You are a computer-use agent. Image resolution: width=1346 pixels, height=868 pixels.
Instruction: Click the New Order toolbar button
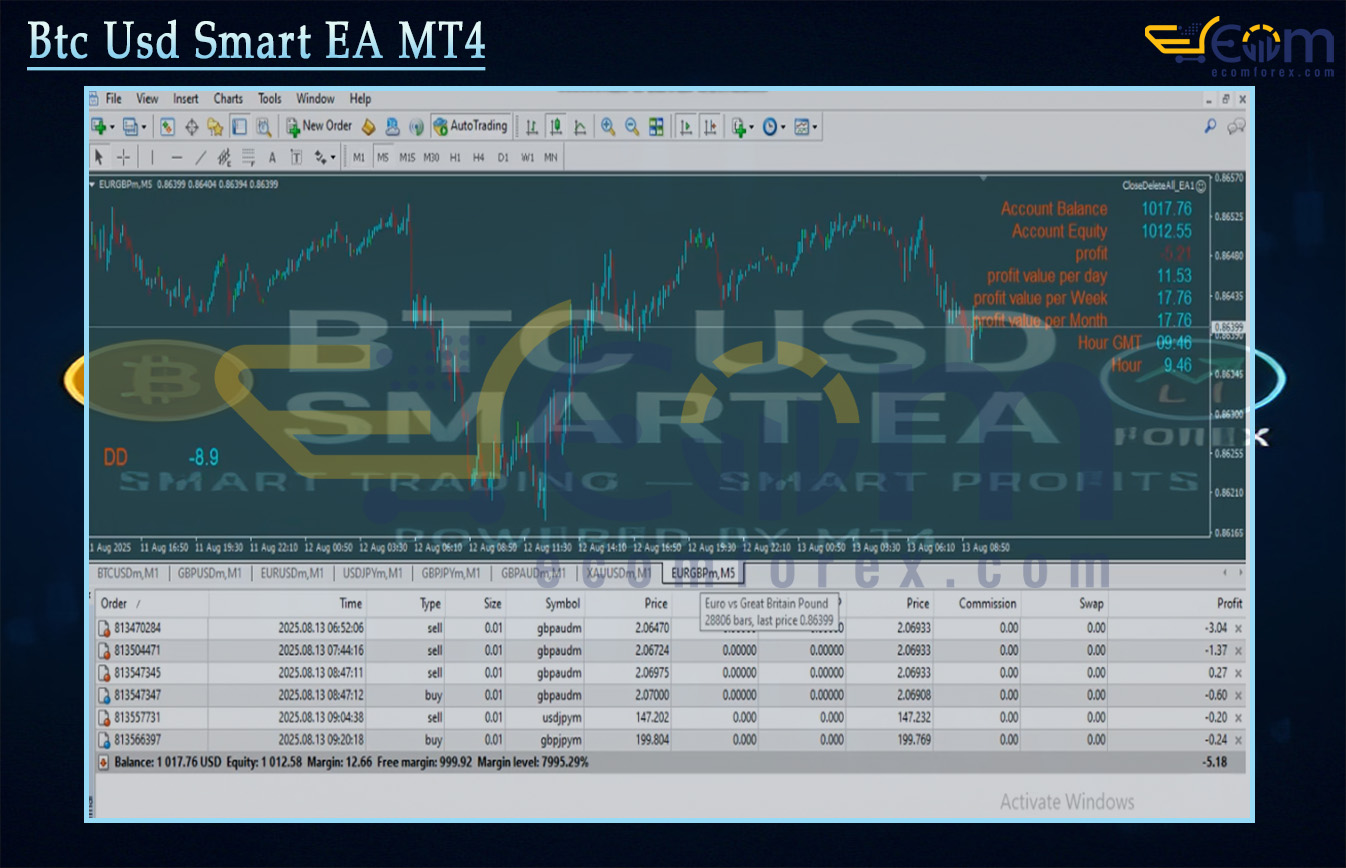coord(320,126)
